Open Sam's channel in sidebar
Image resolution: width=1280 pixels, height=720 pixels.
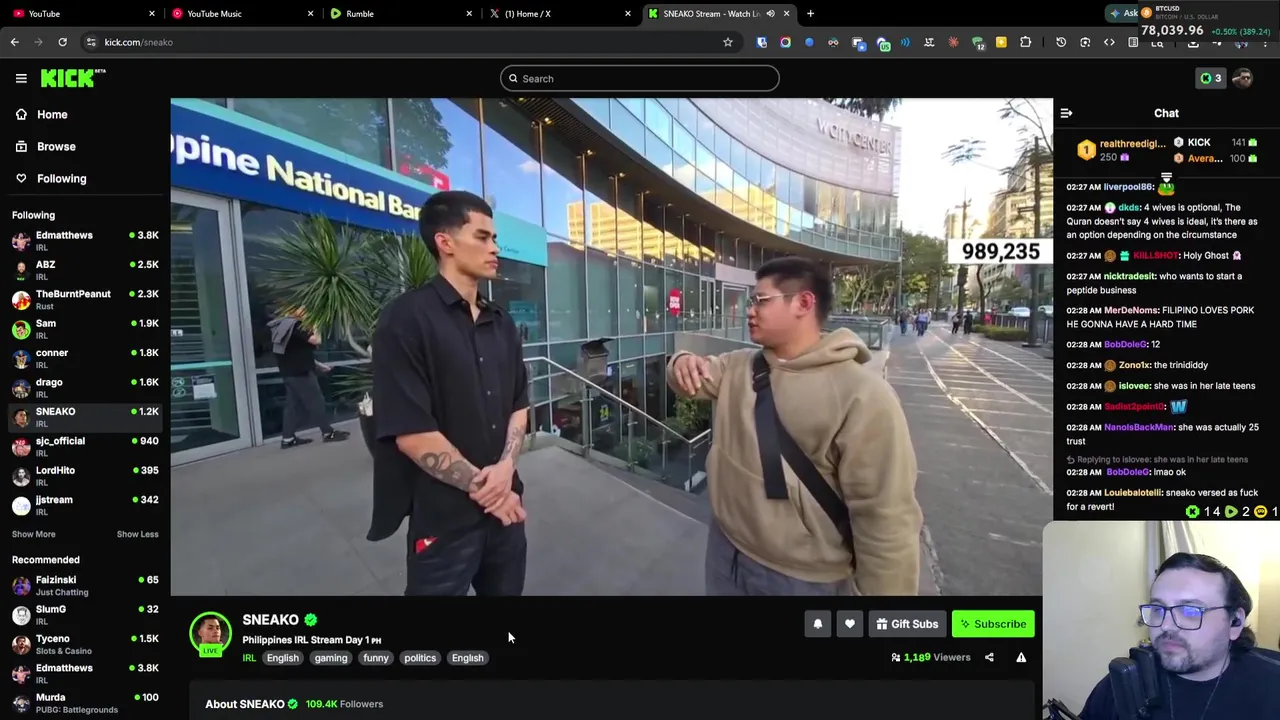pos(85,328)
